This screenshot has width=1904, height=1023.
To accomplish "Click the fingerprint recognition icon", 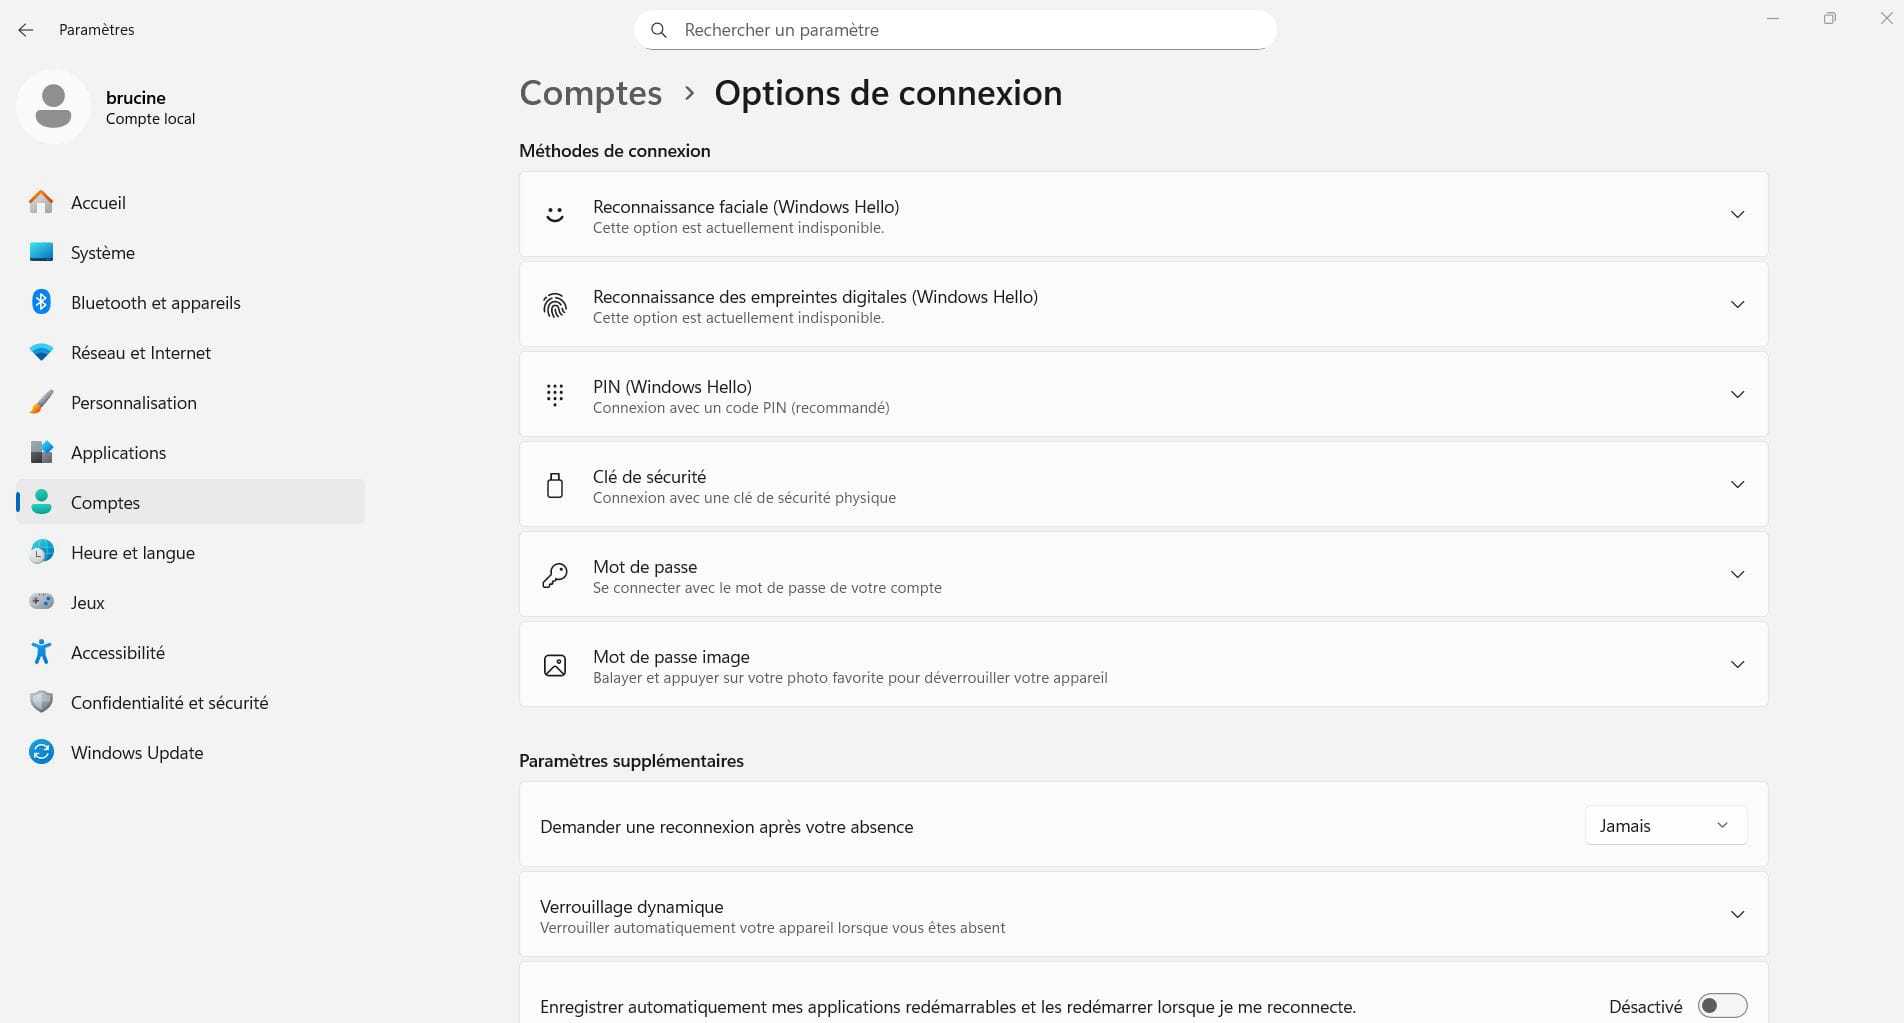I will (555, 305).
